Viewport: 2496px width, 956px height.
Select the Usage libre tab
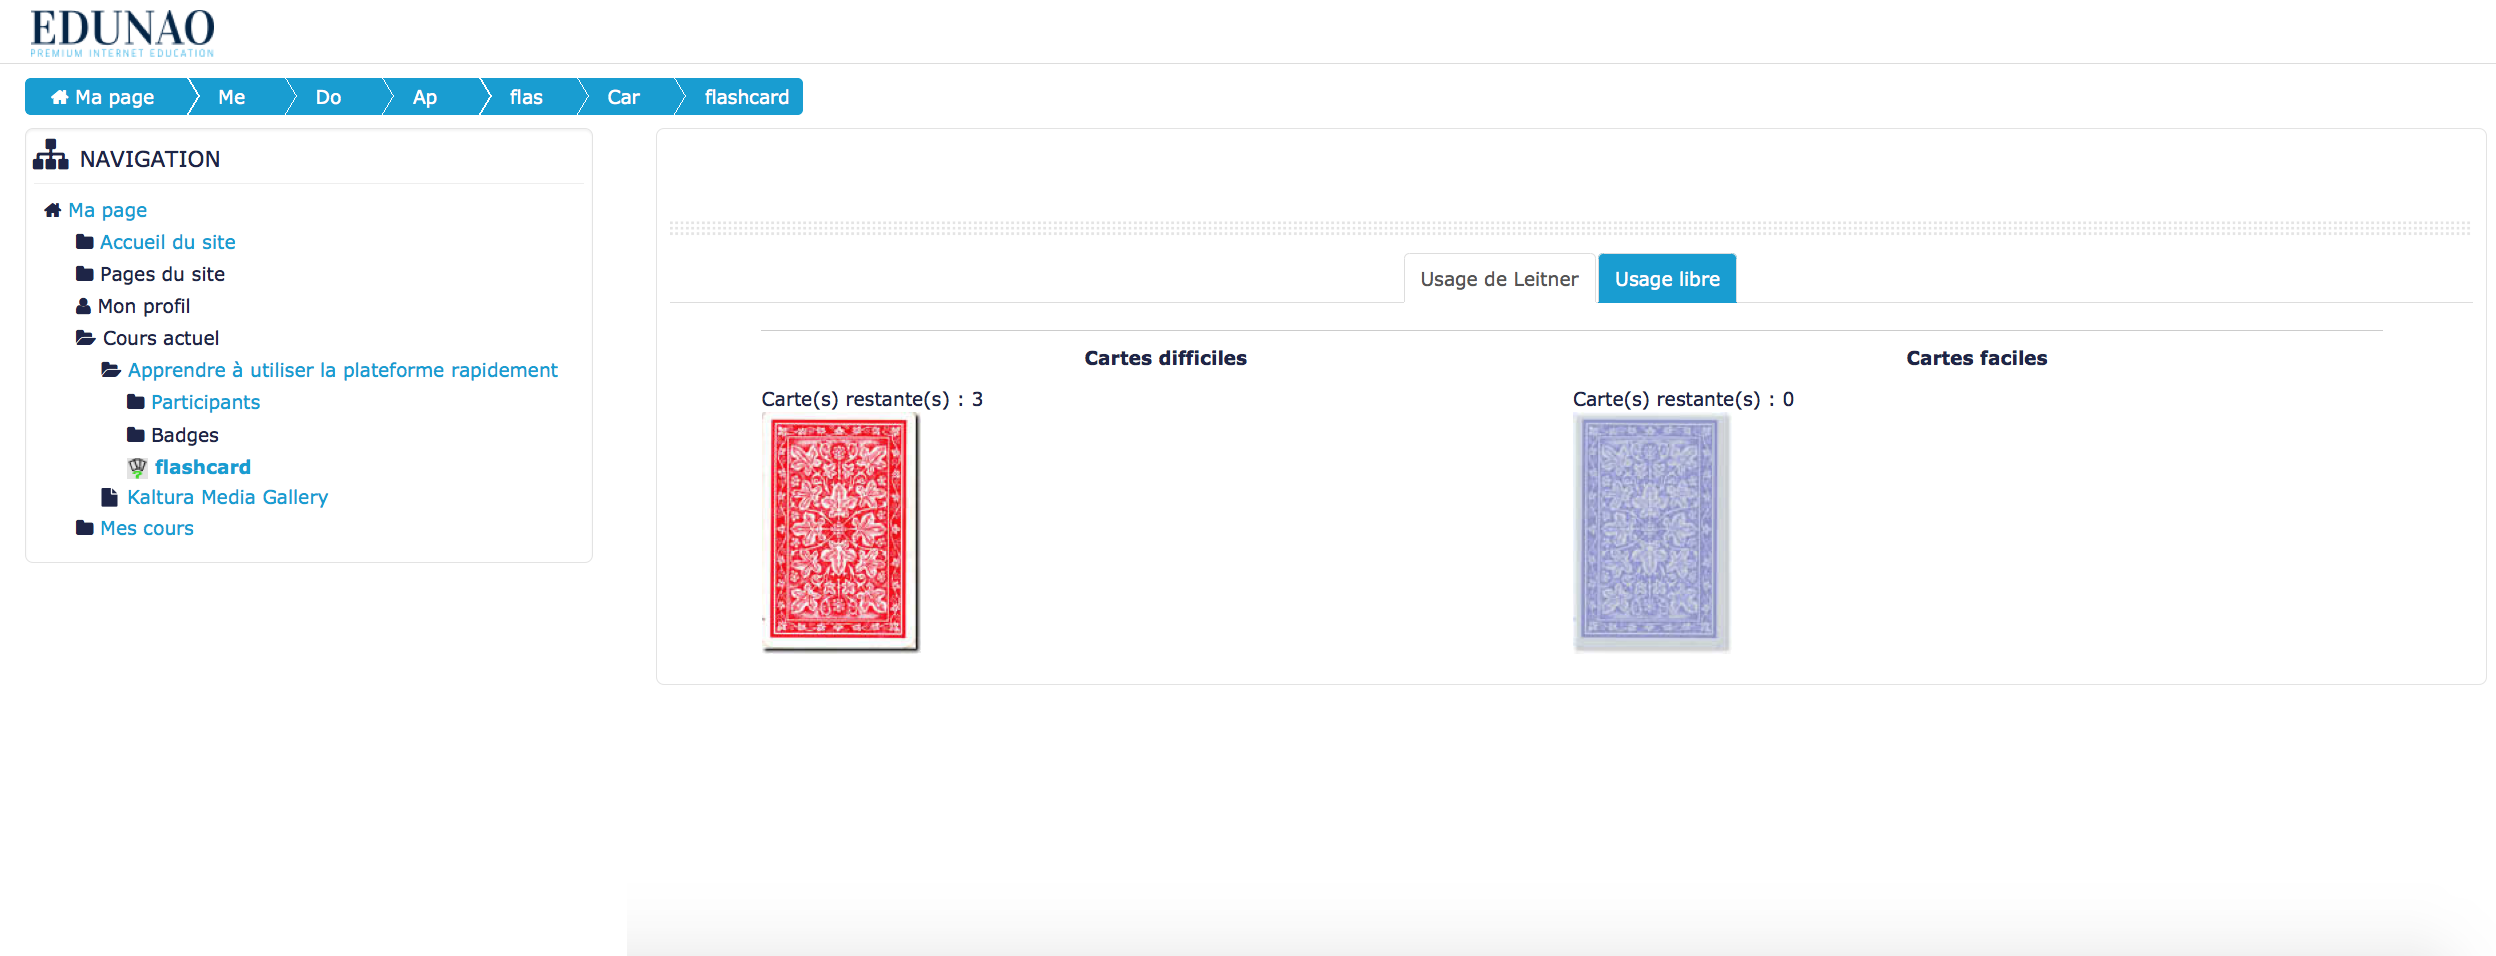1666,279
